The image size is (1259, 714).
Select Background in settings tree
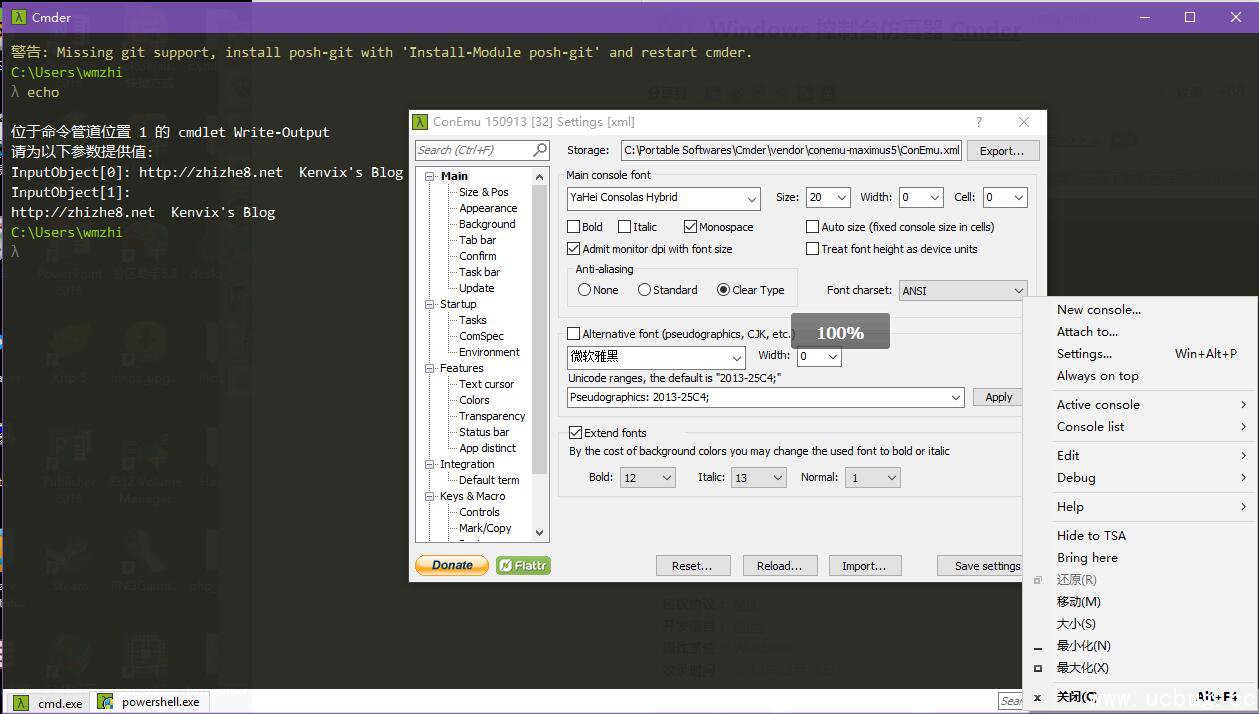point(487,224)
